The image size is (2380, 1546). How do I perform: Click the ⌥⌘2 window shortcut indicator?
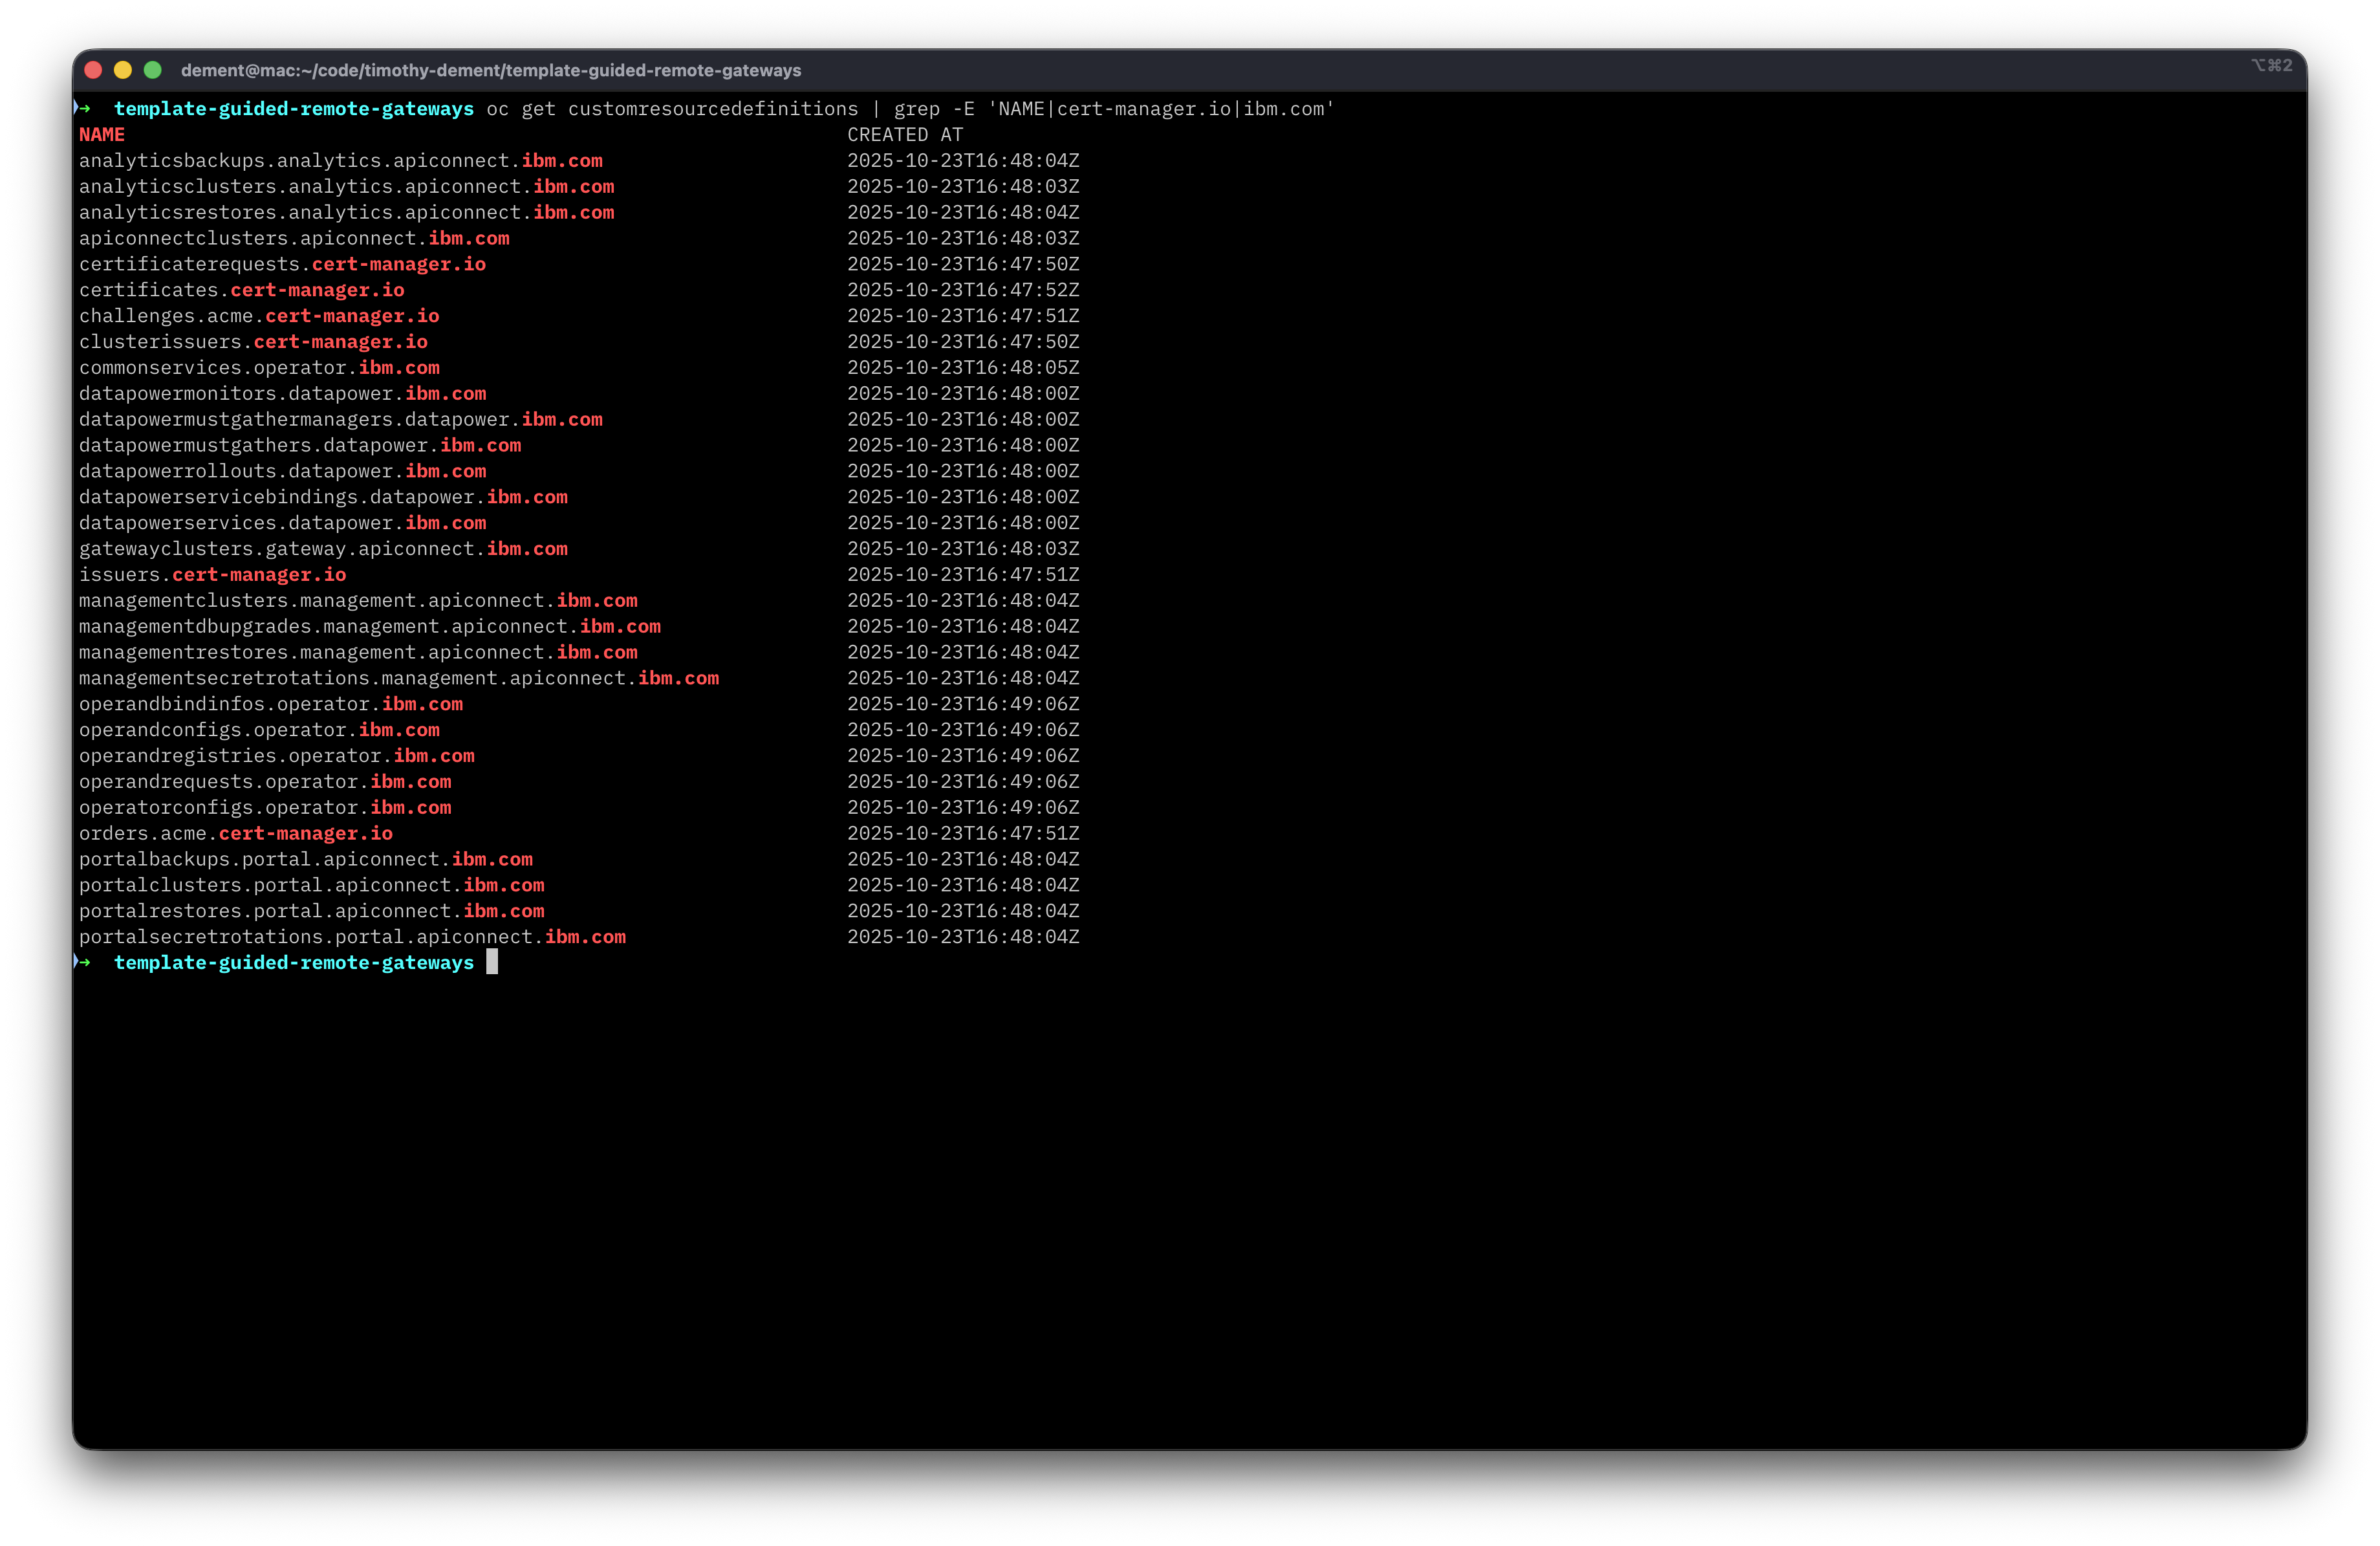(2271, 66)
